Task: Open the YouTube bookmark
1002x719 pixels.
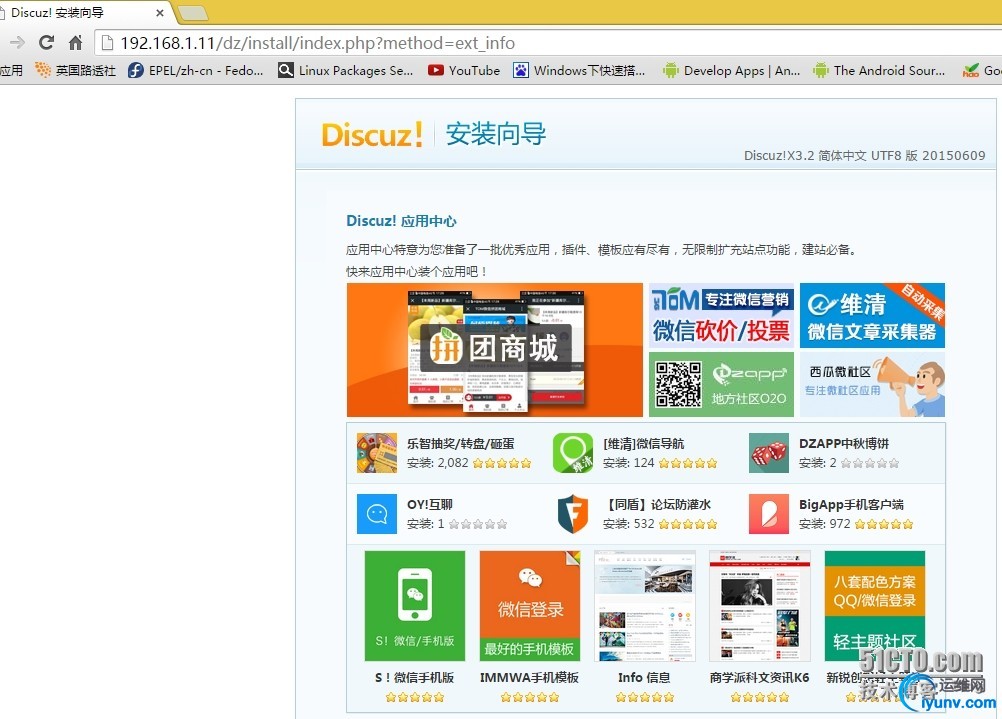Action: click(464, 70)
